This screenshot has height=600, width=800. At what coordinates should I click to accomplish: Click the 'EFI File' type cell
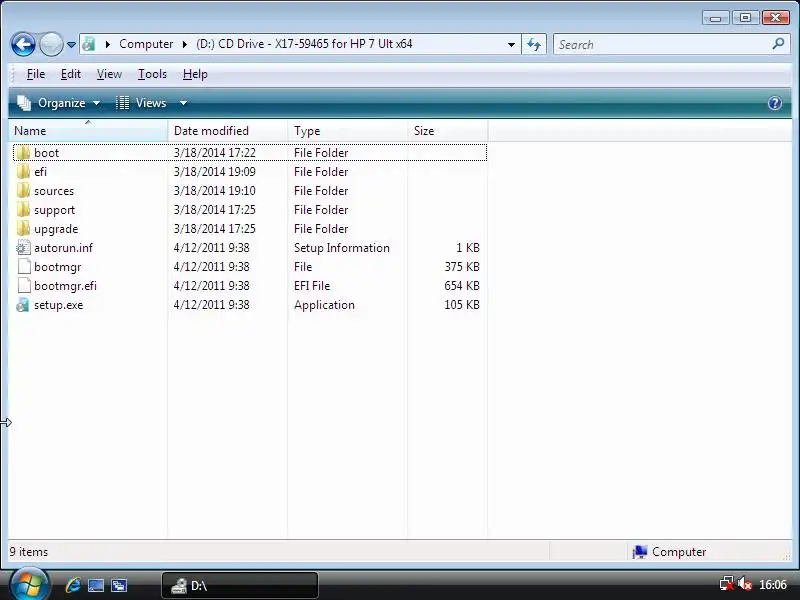[312, 286]
